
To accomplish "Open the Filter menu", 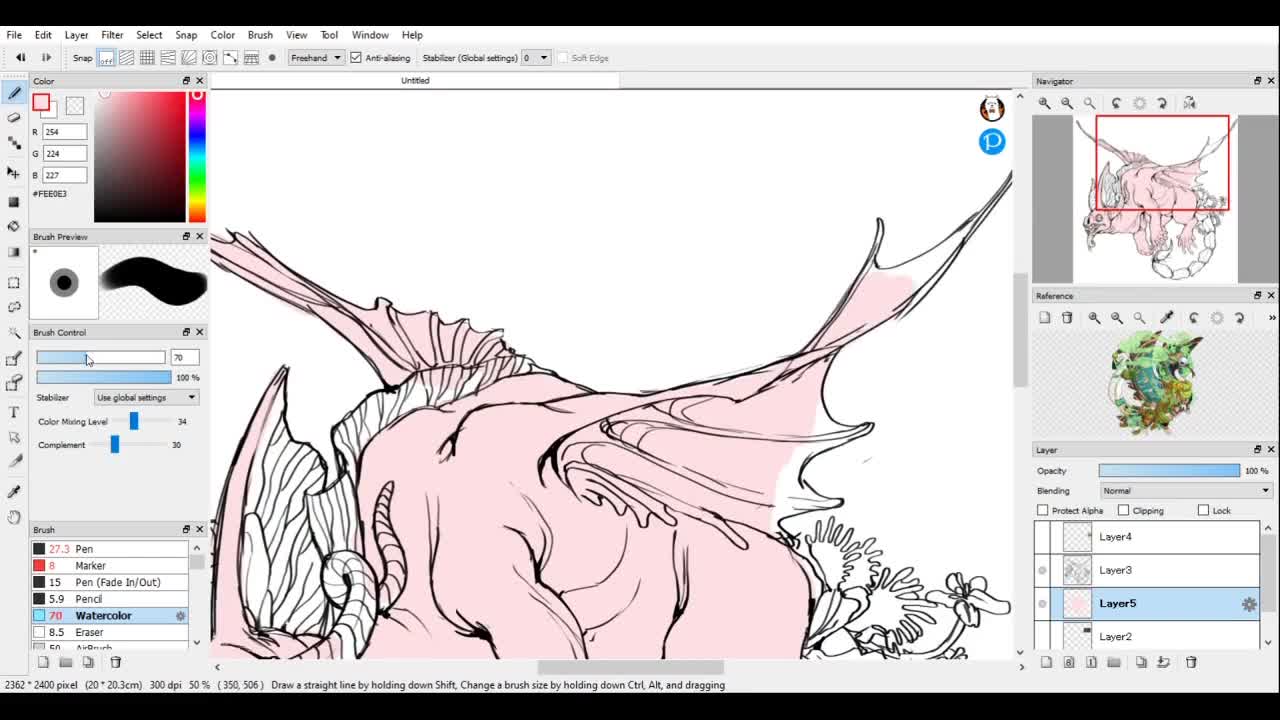I will (112, 35).
